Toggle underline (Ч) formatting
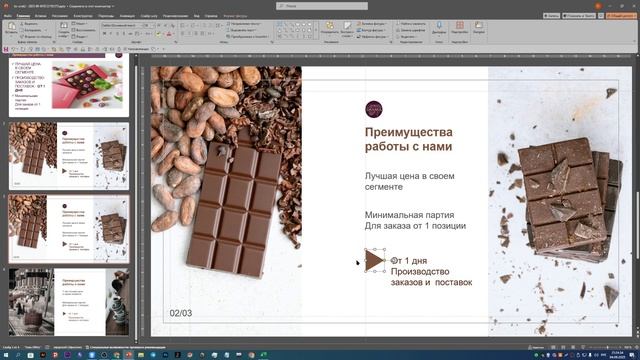Image resolution: width=640 pixels, height=360 pixels. pyautogui.click(x=117, y=33)
